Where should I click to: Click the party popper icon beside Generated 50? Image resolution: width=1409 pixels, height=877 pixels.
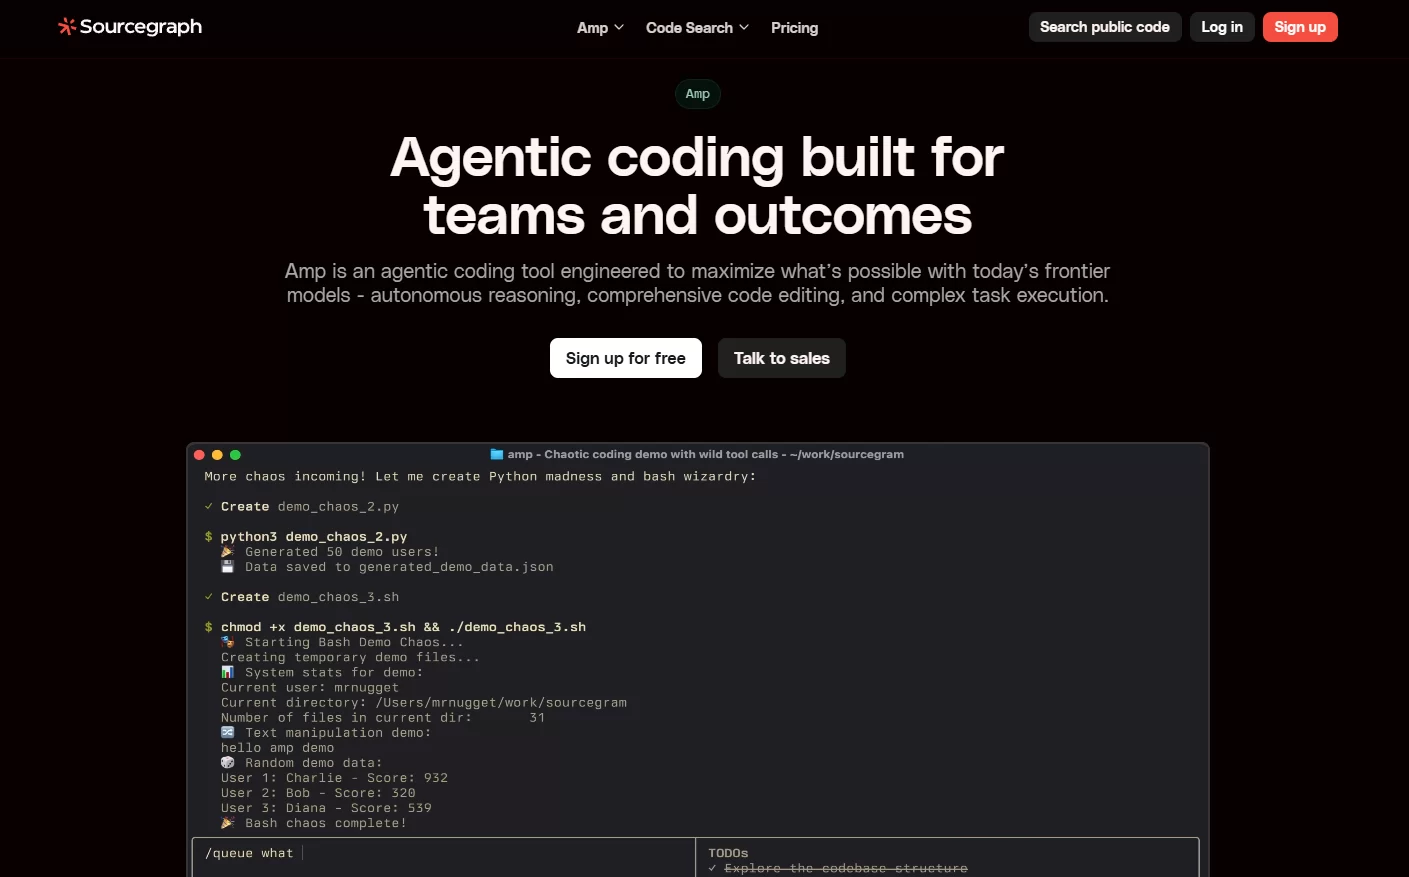point(228,552)
